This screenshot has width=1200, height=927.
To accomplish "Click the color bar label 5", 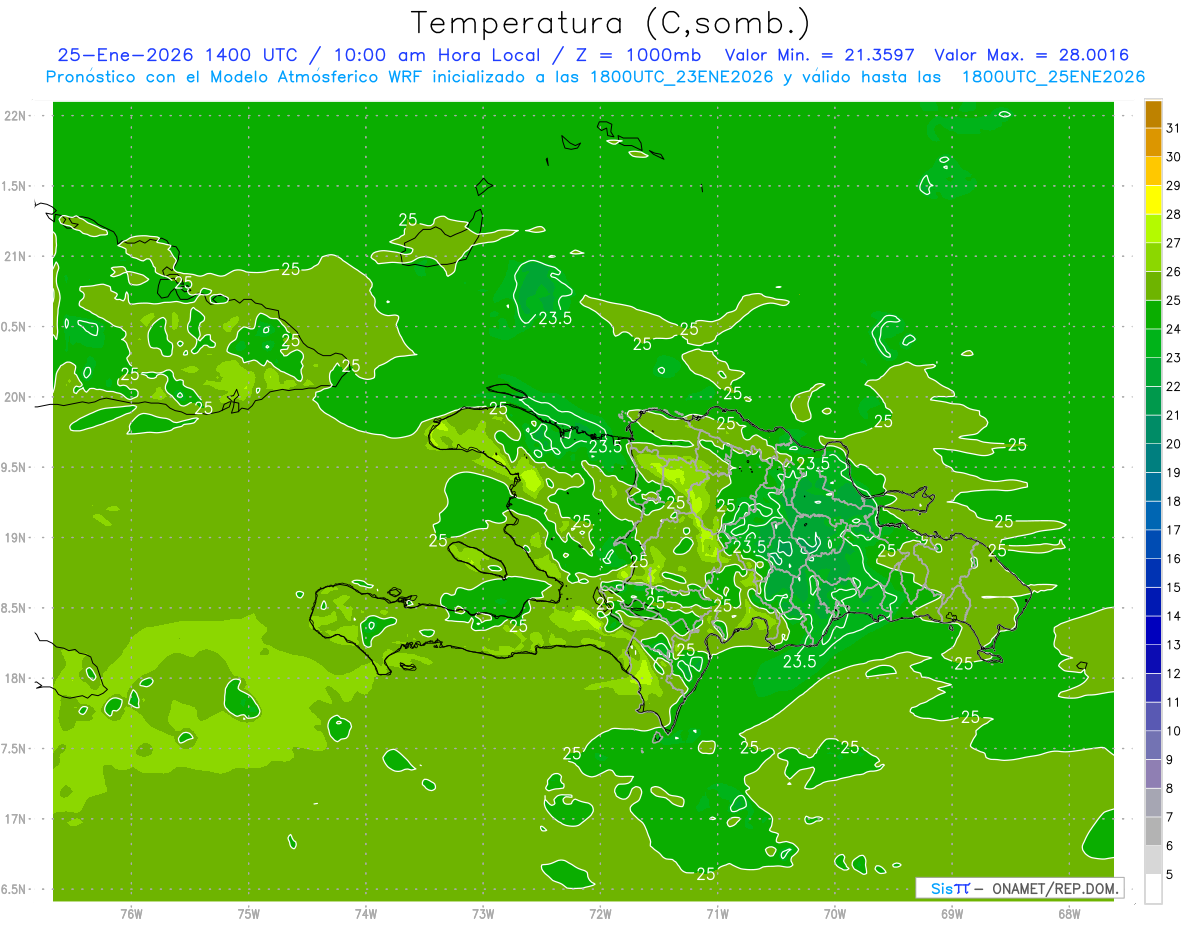I will [x=1170, y=875].
